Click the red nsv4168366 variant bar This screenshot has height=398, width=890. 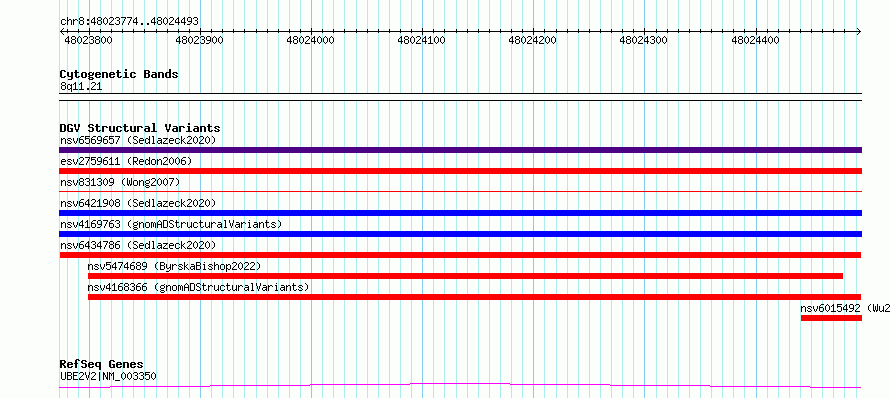(x=475, y=297)
